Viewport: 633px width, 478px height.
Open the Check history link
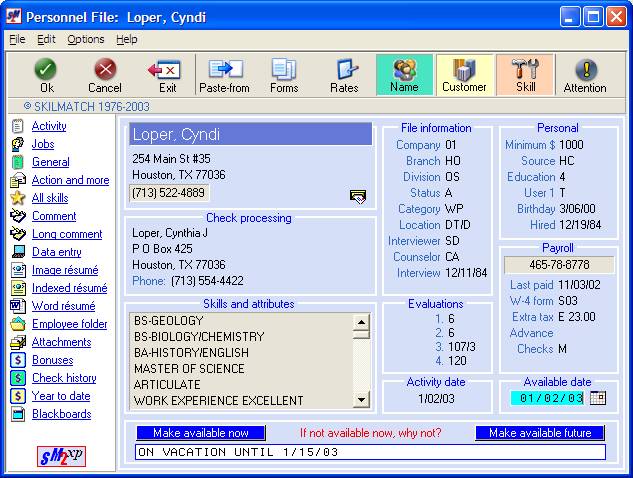click(x=64, y=378)
